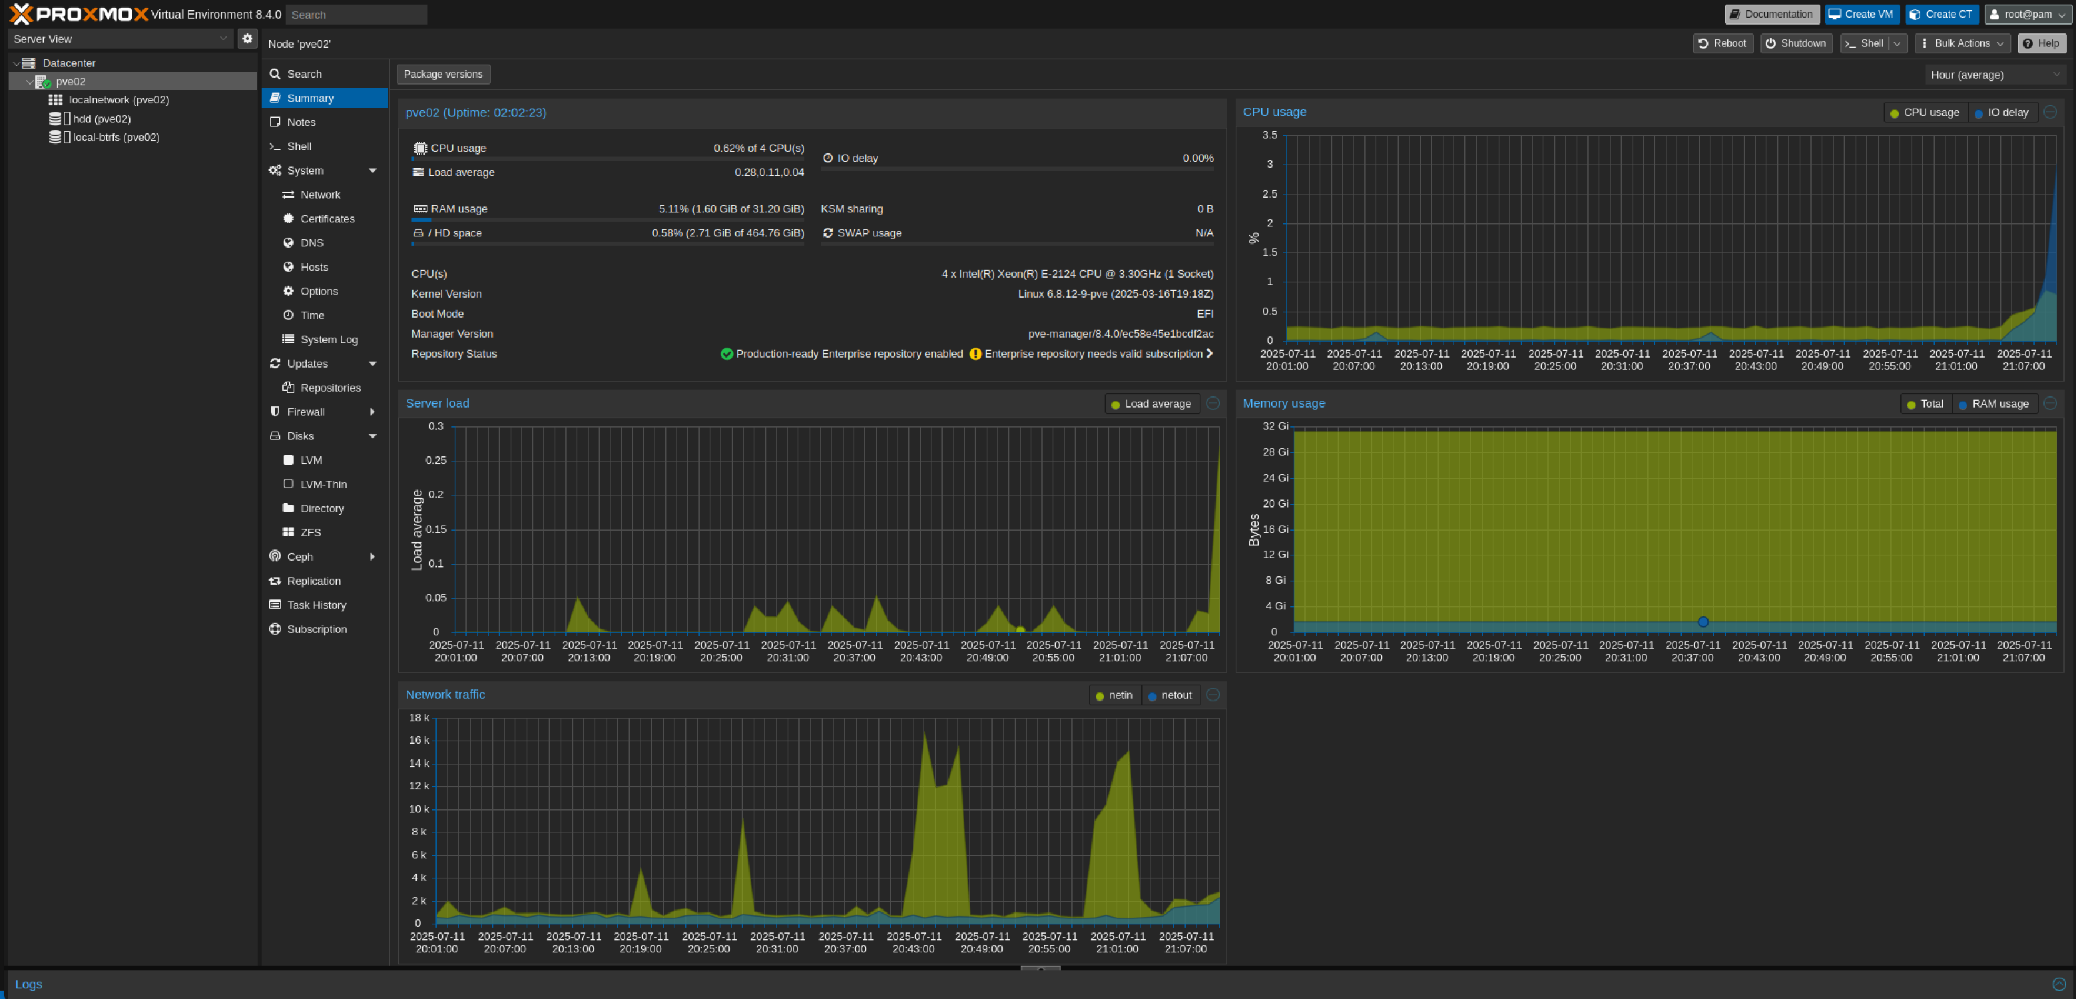Open LVM-Thin menu item
The image size is (2076, 999).
(325, 484)
